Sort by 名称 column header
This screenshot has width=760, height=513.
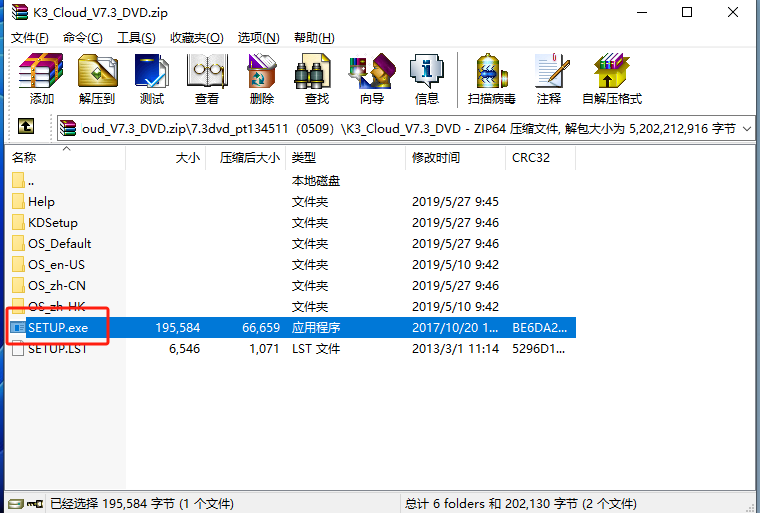click(x=66, y=158)
